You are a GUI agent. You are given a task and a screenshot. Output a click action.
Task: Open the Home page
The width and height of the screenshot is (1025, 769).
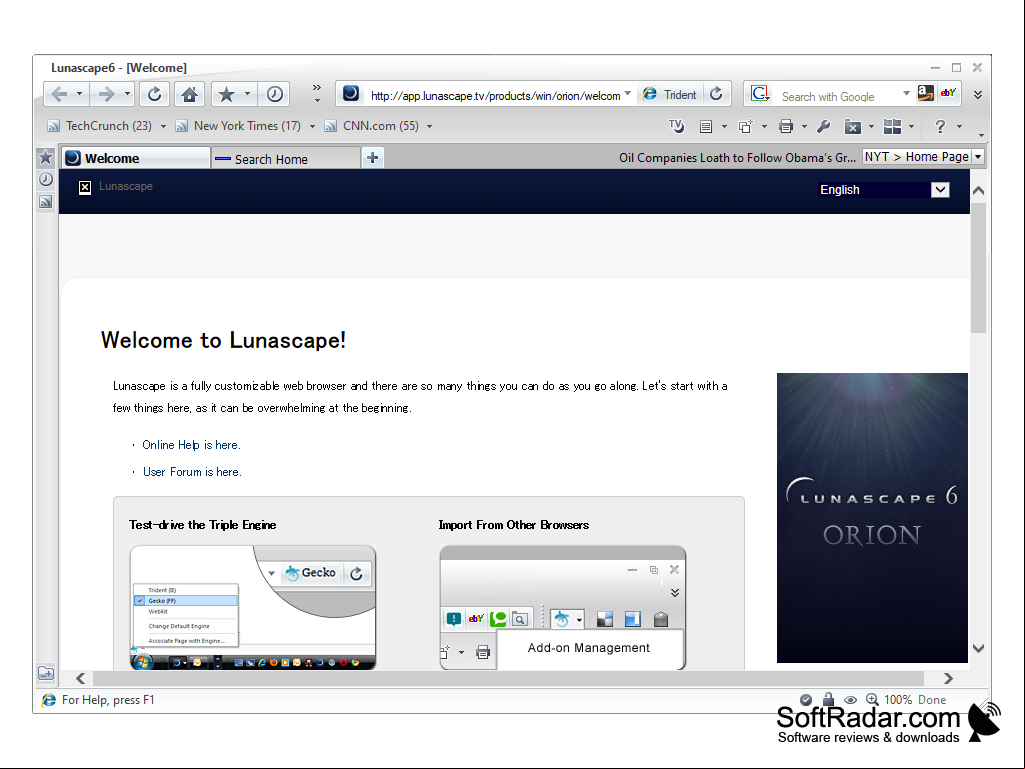[190, 94]
